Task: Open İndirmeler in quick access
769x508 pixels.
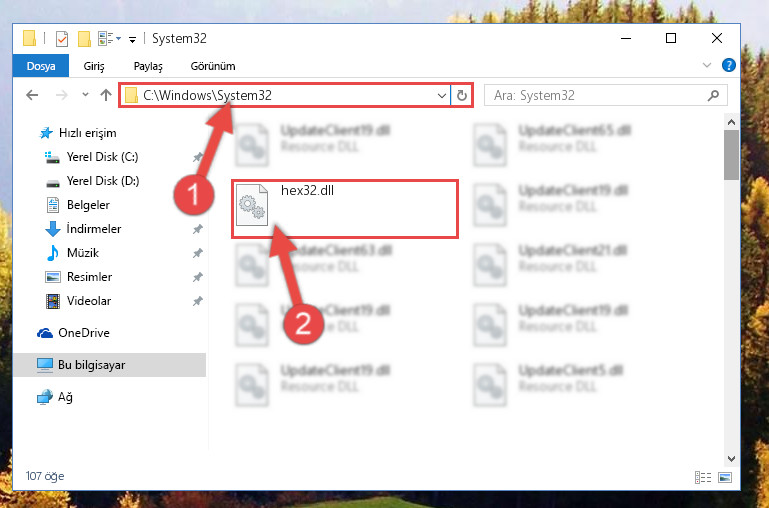Action: click(94, 229)
